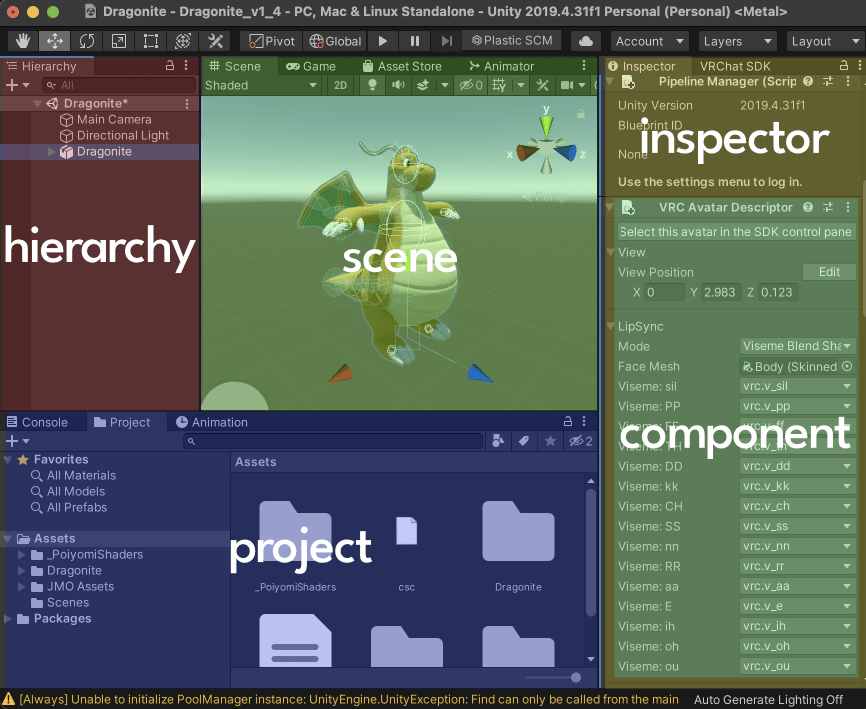Lock the Inspector panel

[x=843, y=66]
